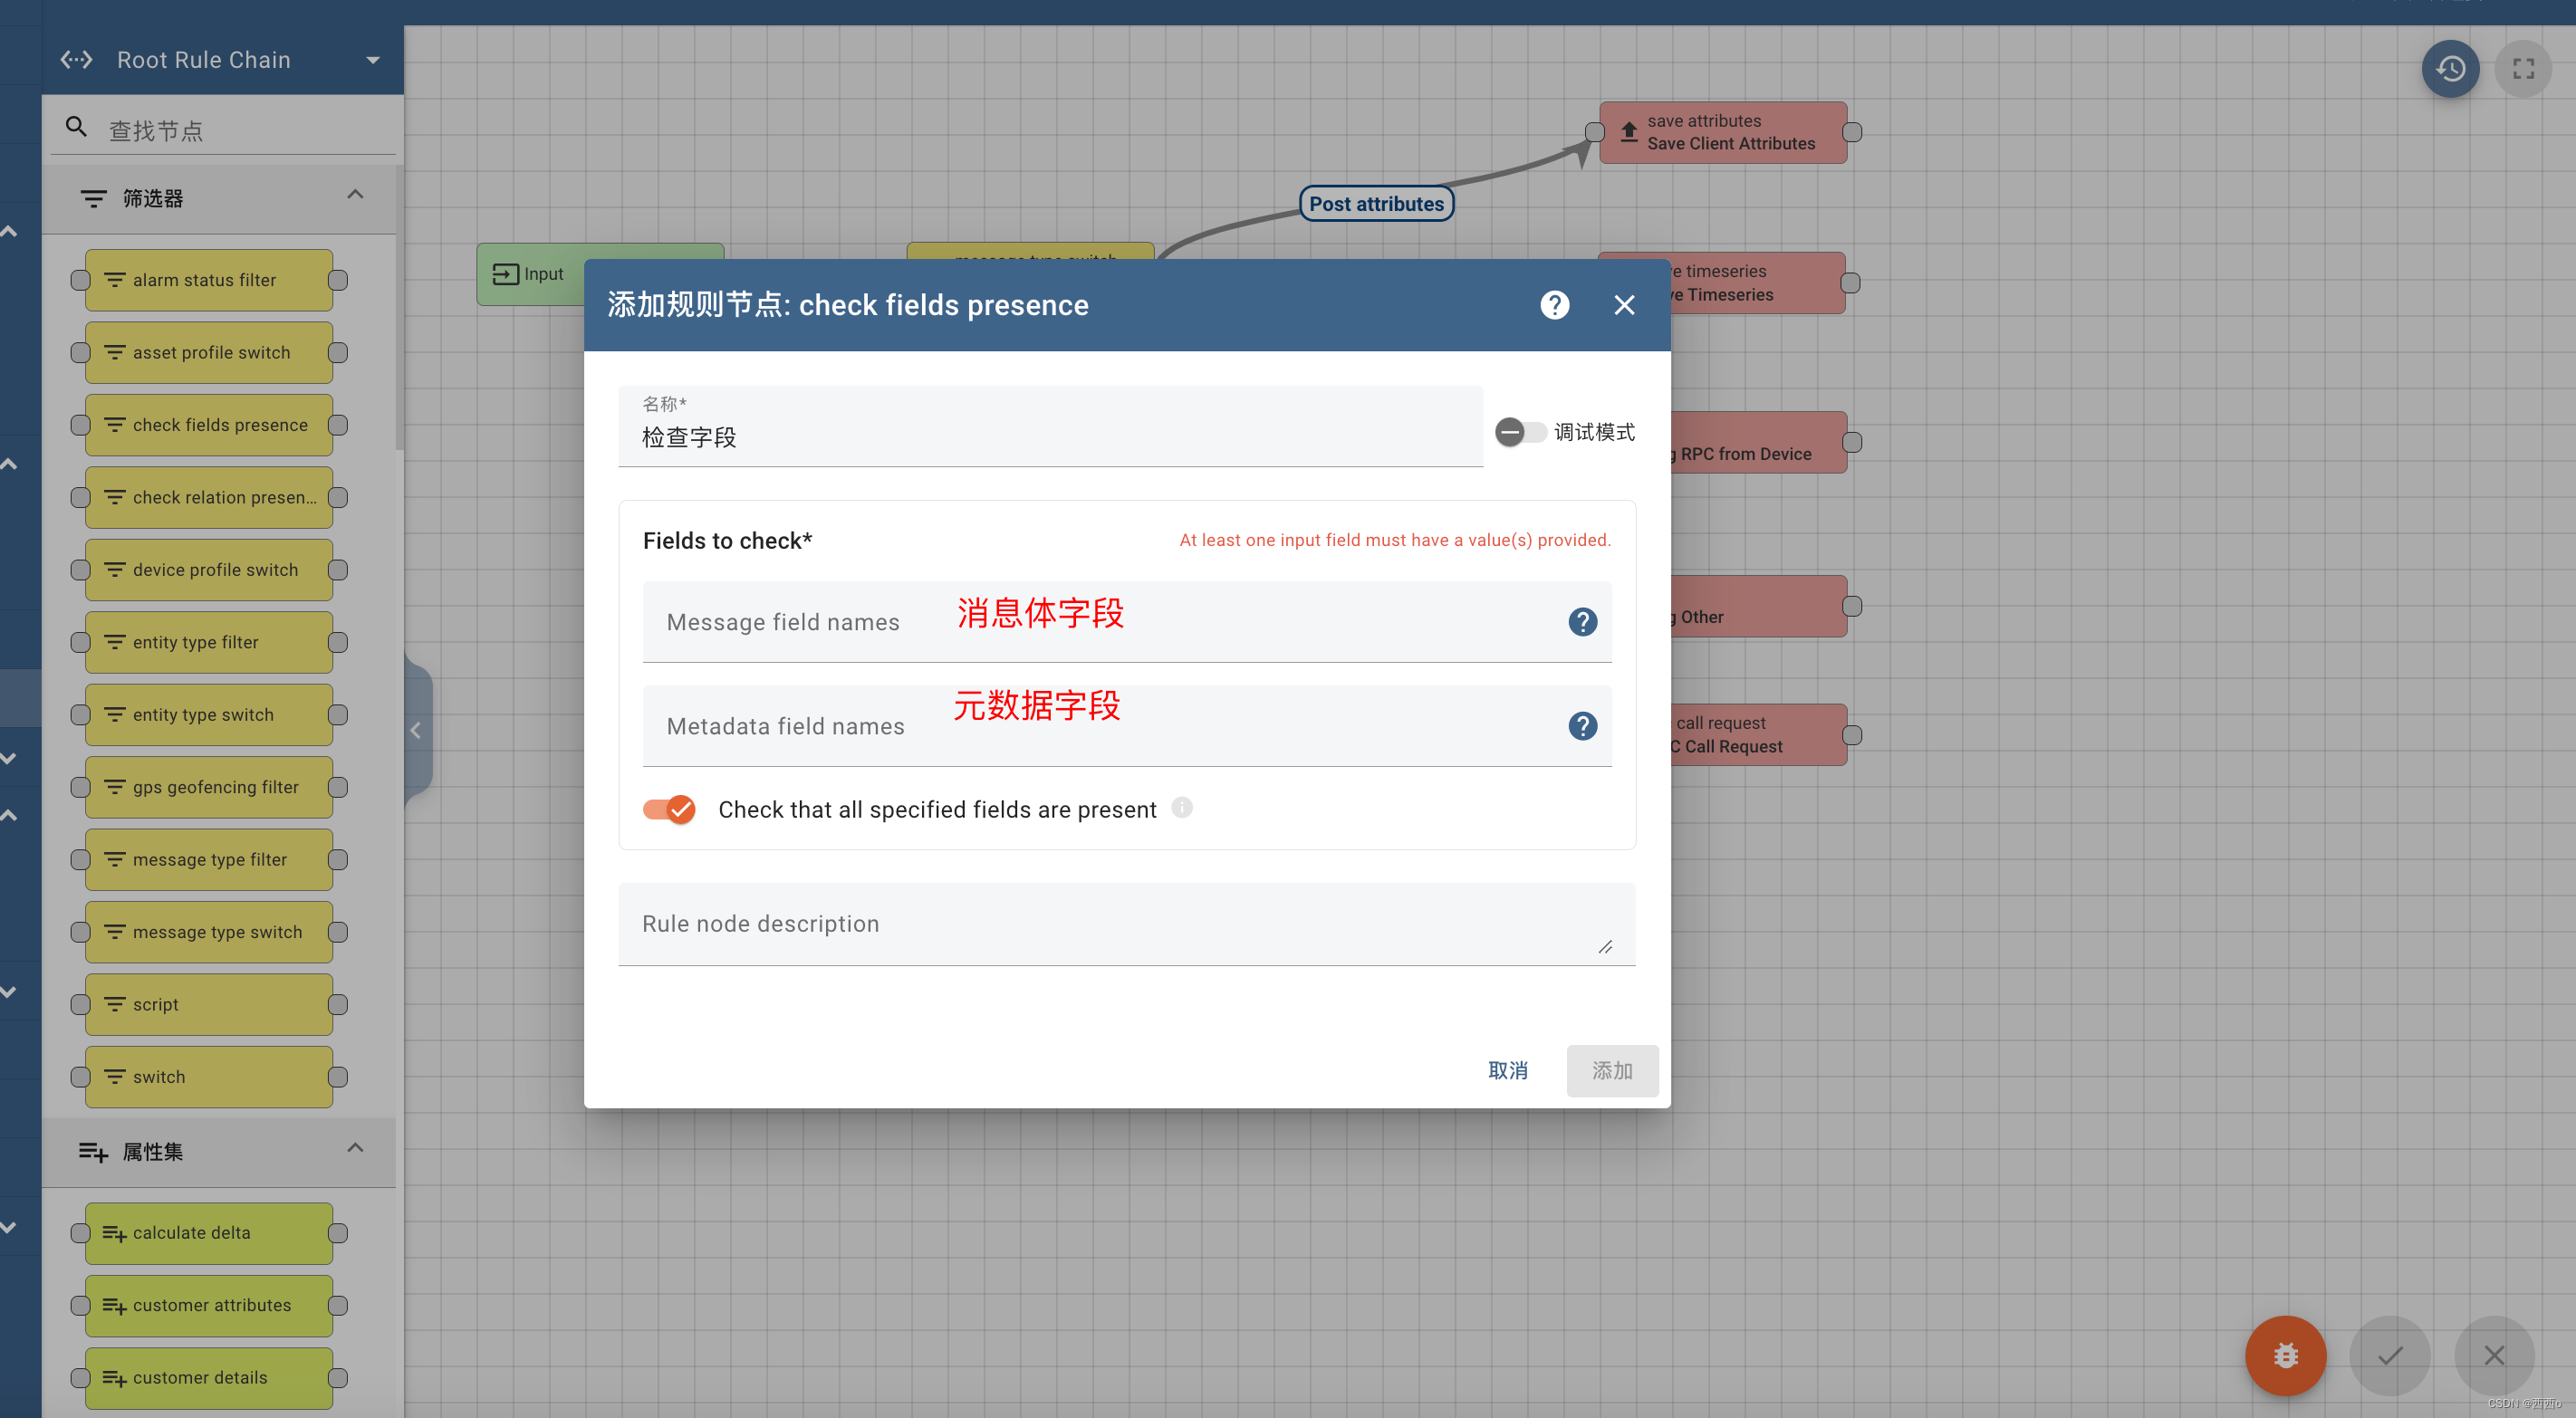Edit the name field 检查字段

coord(1050,427)
